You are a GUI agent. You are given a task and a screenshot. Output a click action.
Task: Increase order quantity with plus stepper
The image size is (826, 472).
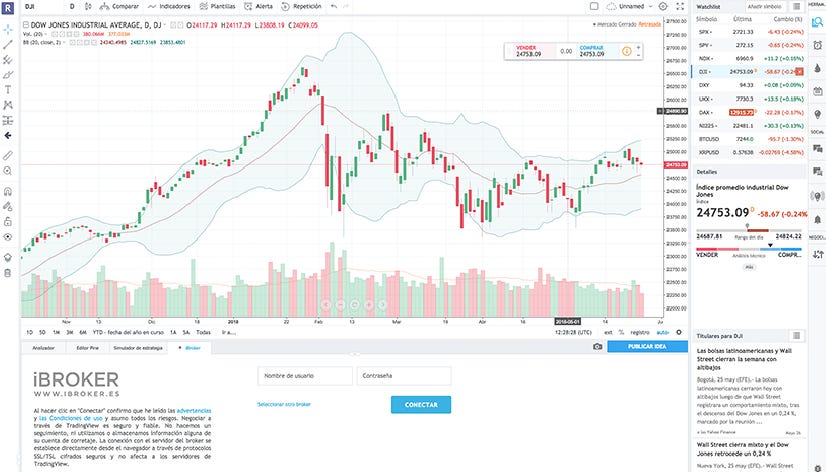(638, 47)
